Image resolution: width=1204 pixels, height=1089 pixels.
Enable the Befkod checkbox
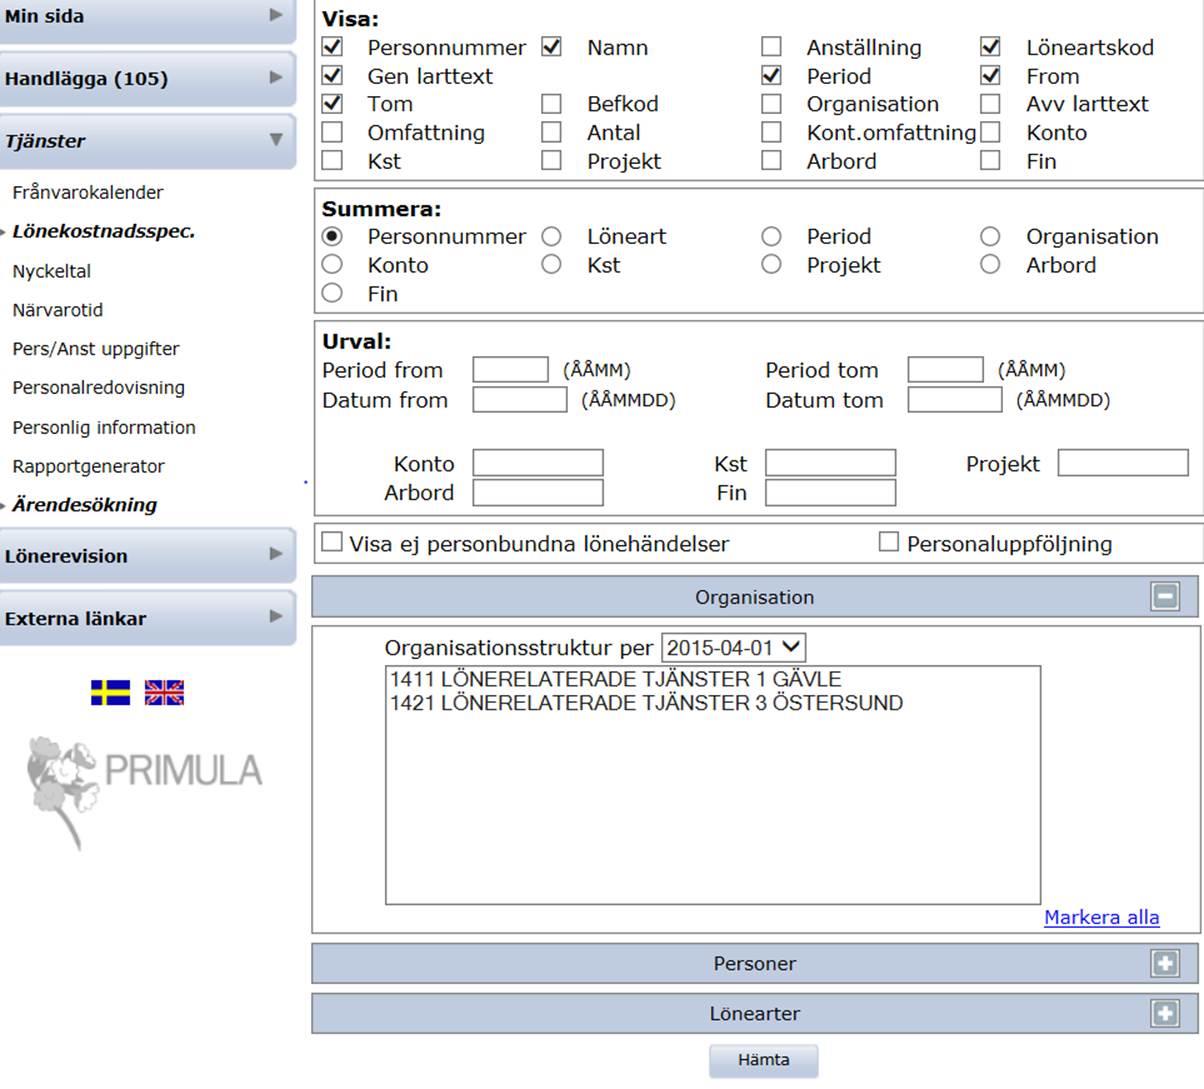551,103
